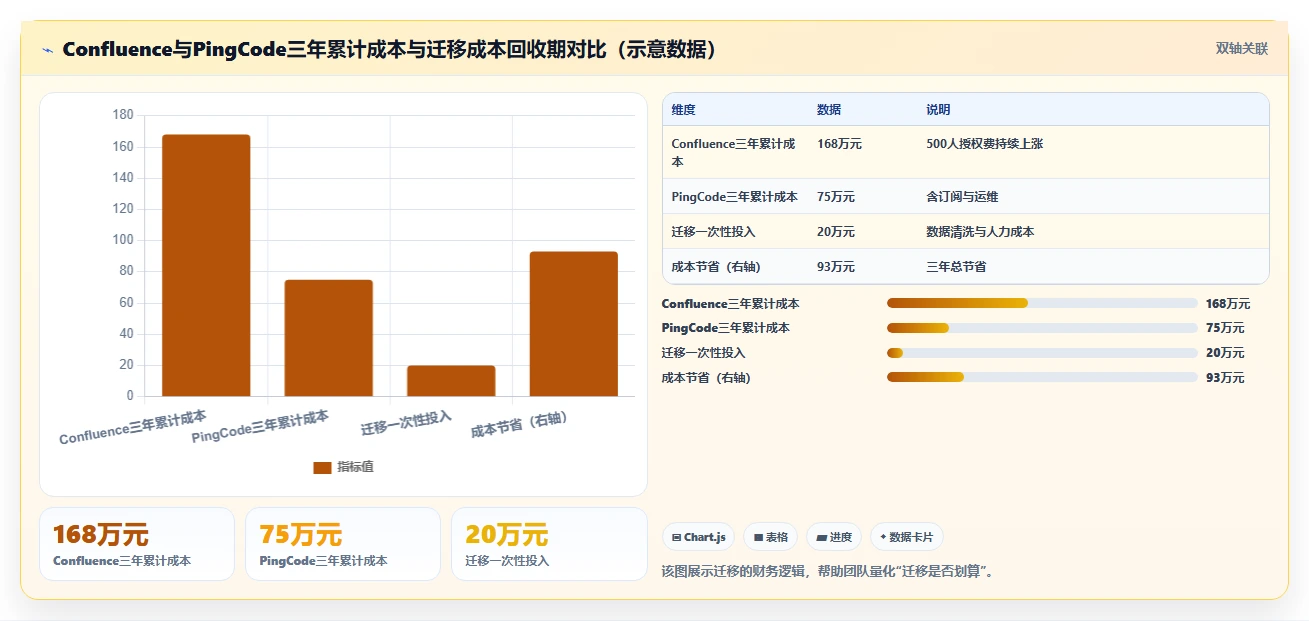Click the 成本节省(右轴) bar in the chart
The height and width of the screenshot is (621, 1309).
(x=573, y=324)
